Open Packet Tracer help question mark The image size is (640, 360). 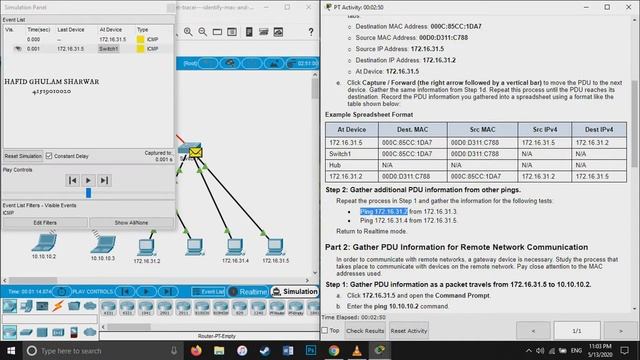pyautogui.click(x=311, y=32)
